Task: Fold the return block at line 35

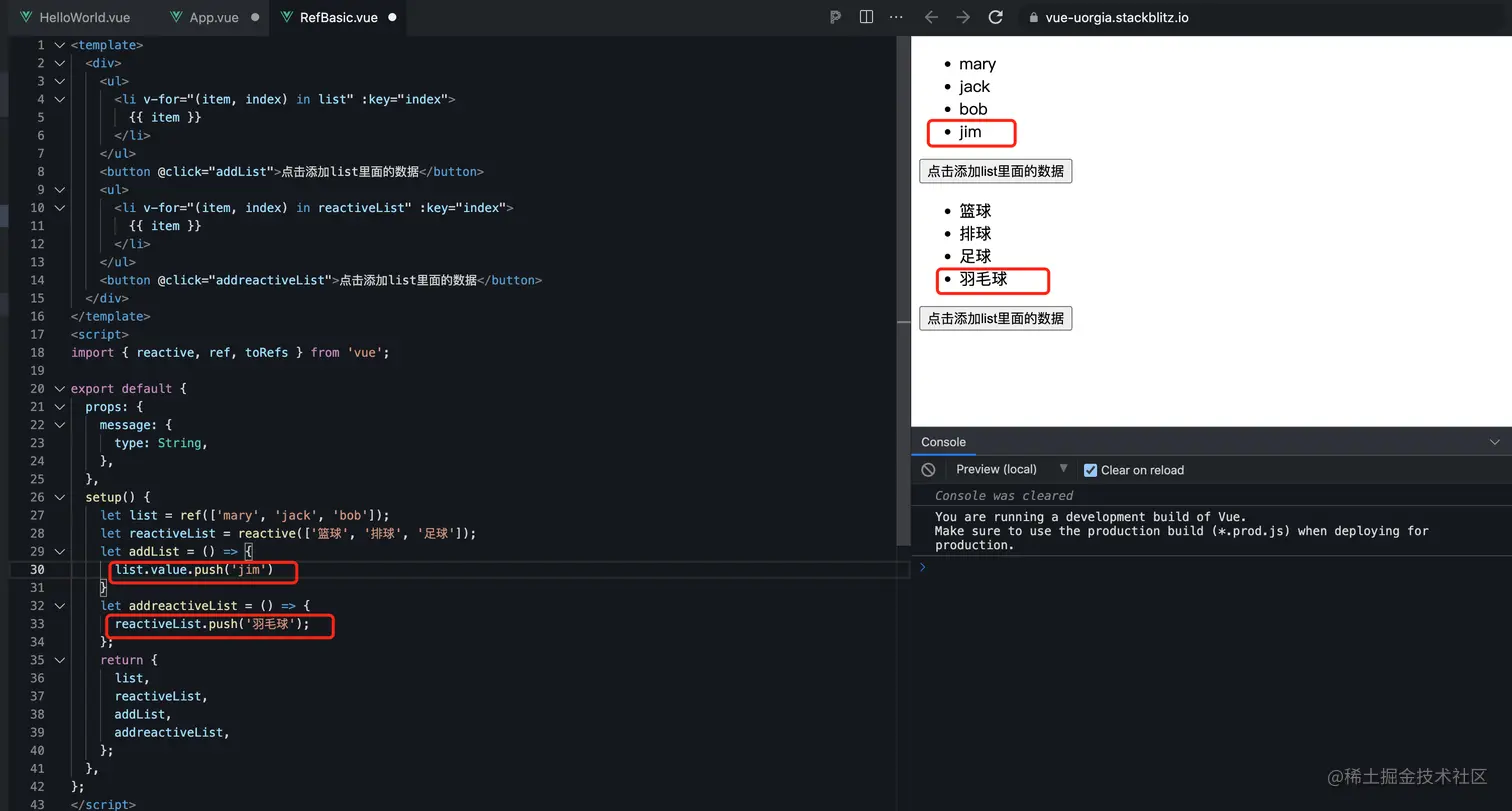Action: 60,660
